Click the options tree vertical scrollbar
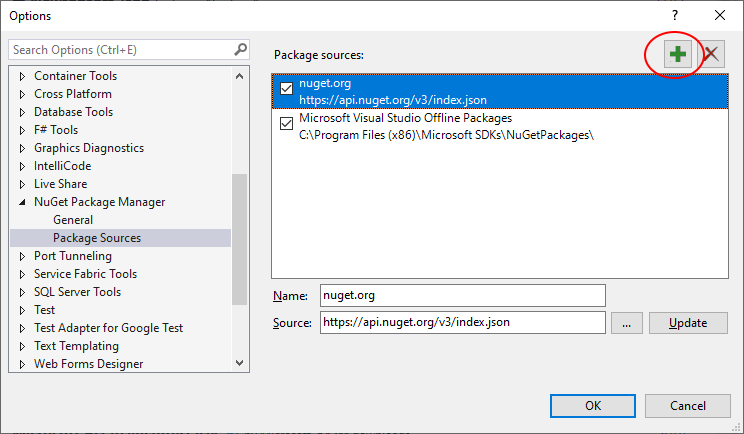Image resolution: width=744 pixels, height=434 pixels. click(239, 240)
